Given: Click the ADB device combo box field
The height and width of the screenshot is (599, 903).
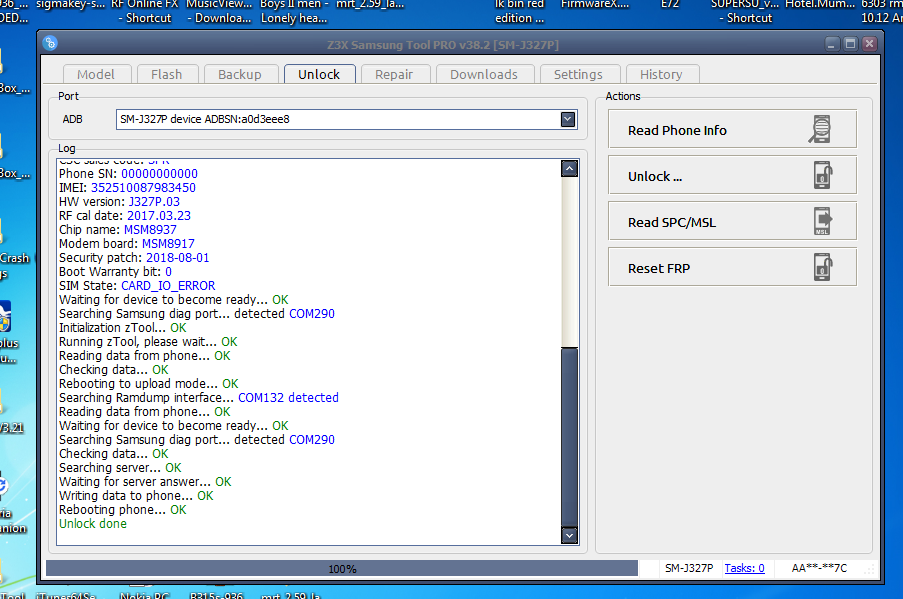Looking at the screenshot, I should pos(347,119).
